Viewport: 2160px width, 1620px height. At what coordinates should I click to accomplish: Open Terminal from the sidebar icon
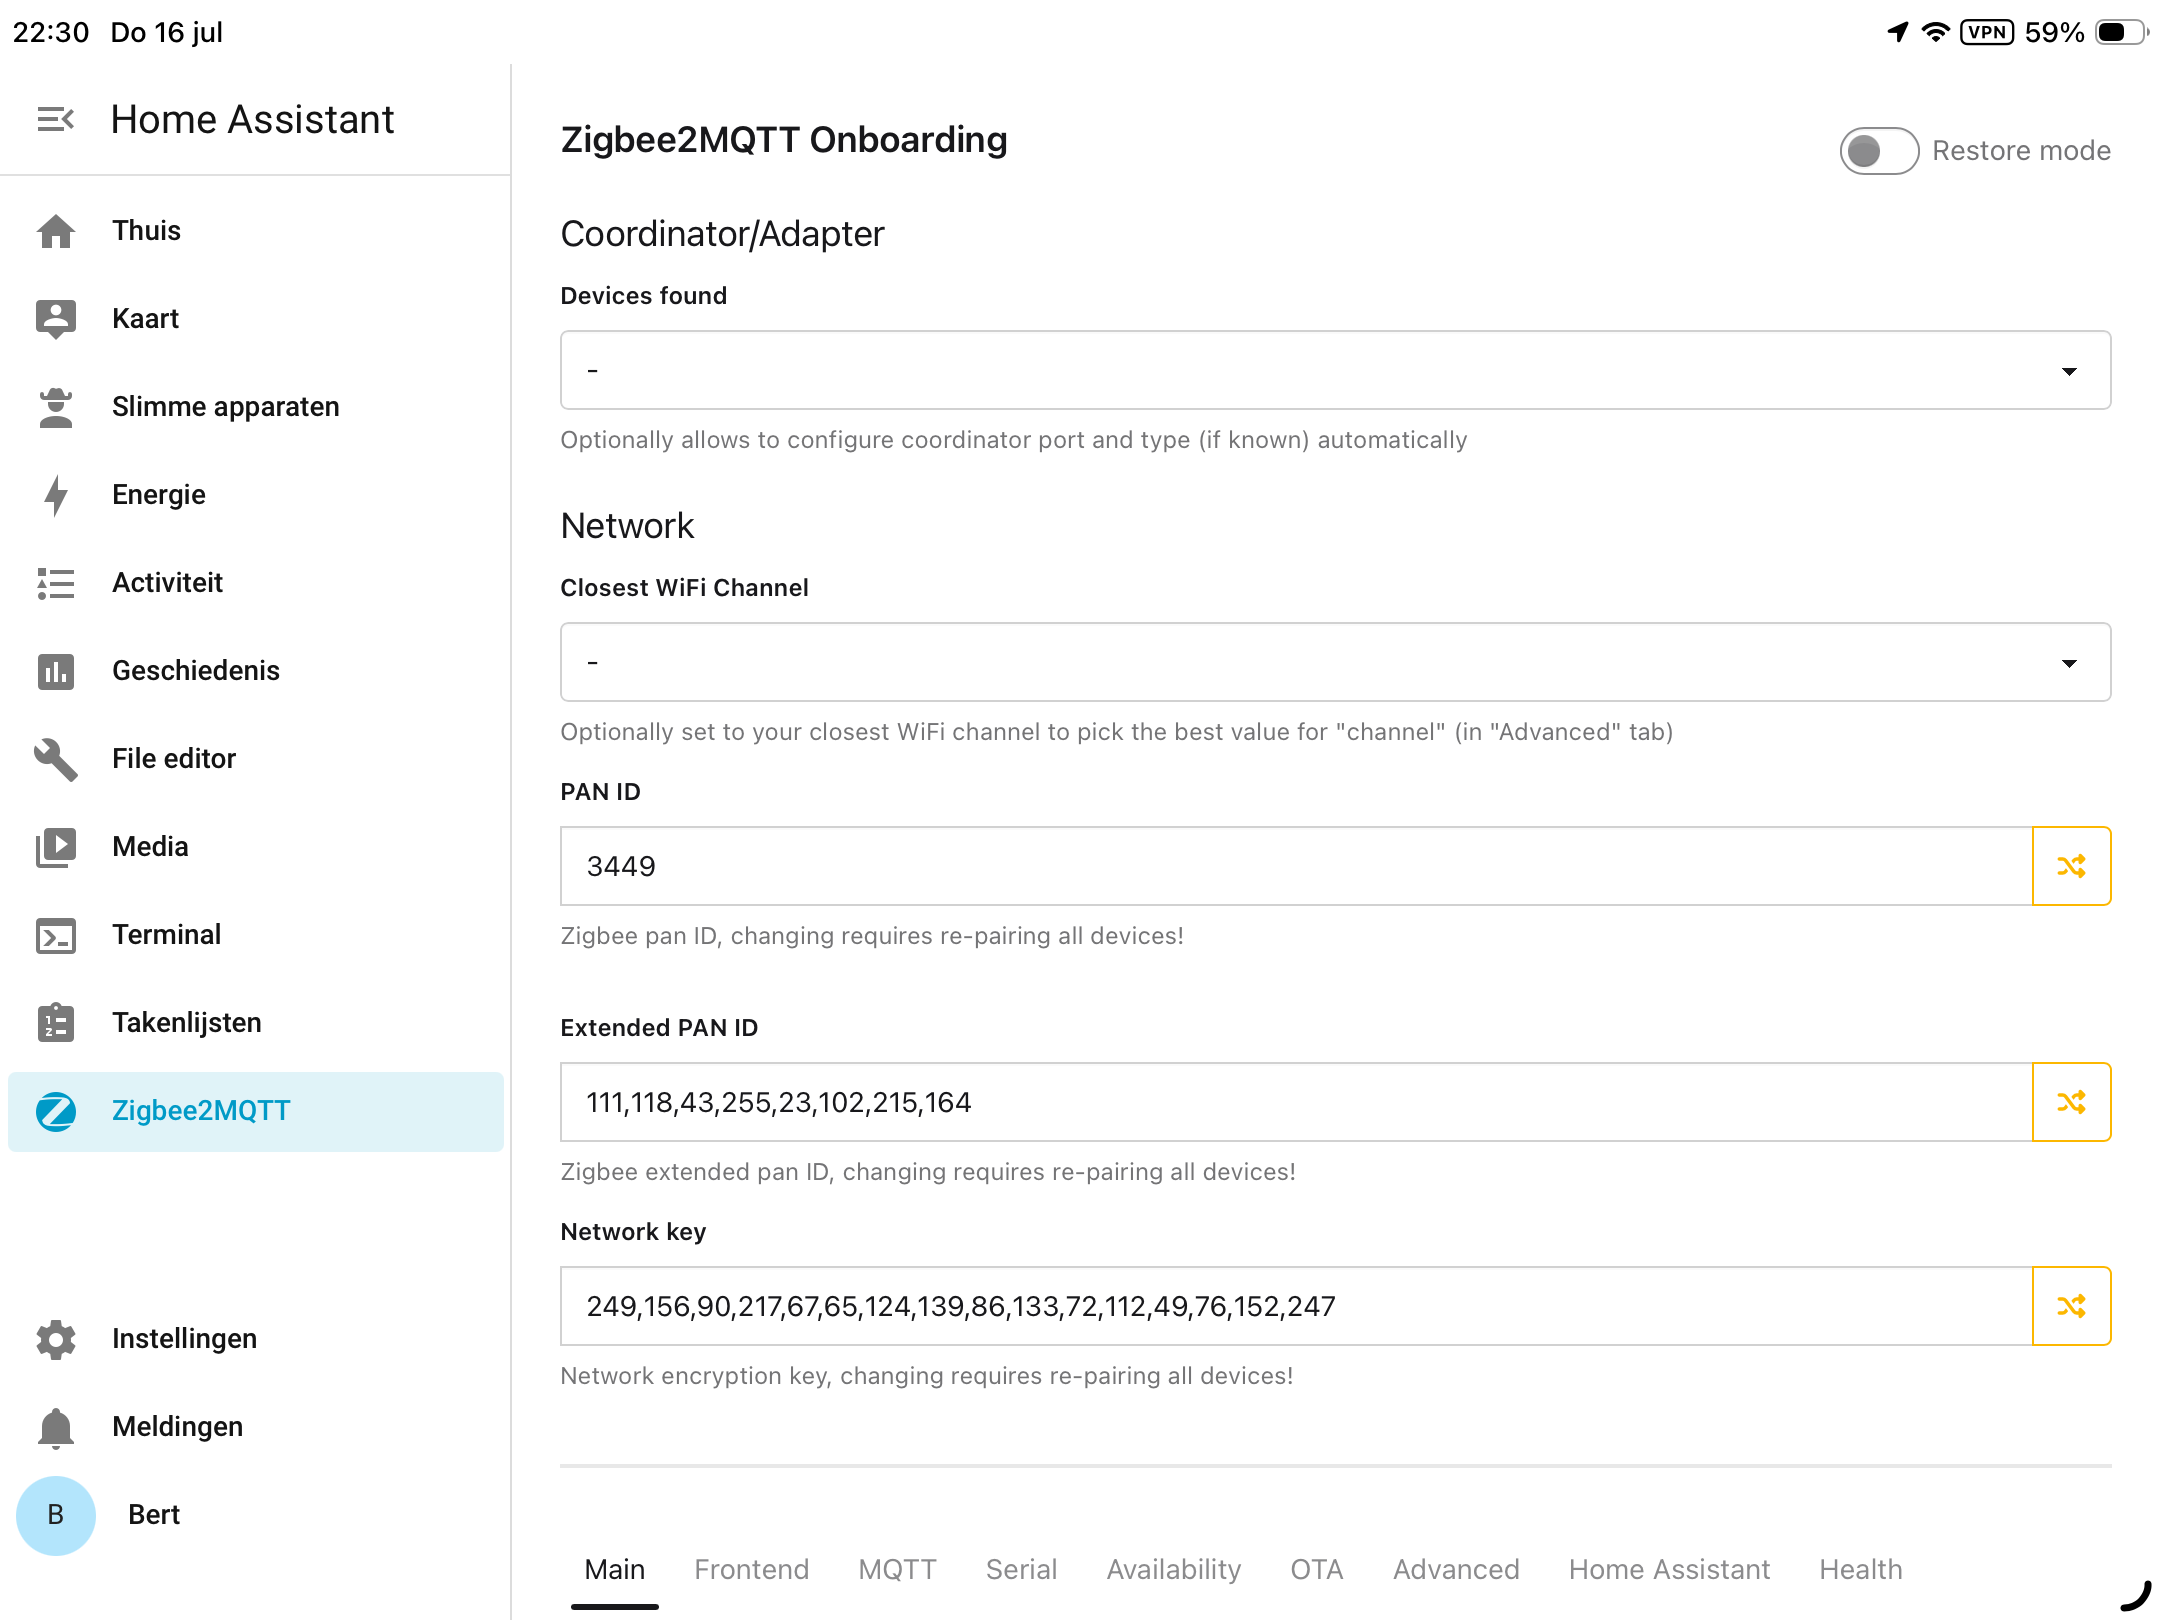(x=56, y=935)
